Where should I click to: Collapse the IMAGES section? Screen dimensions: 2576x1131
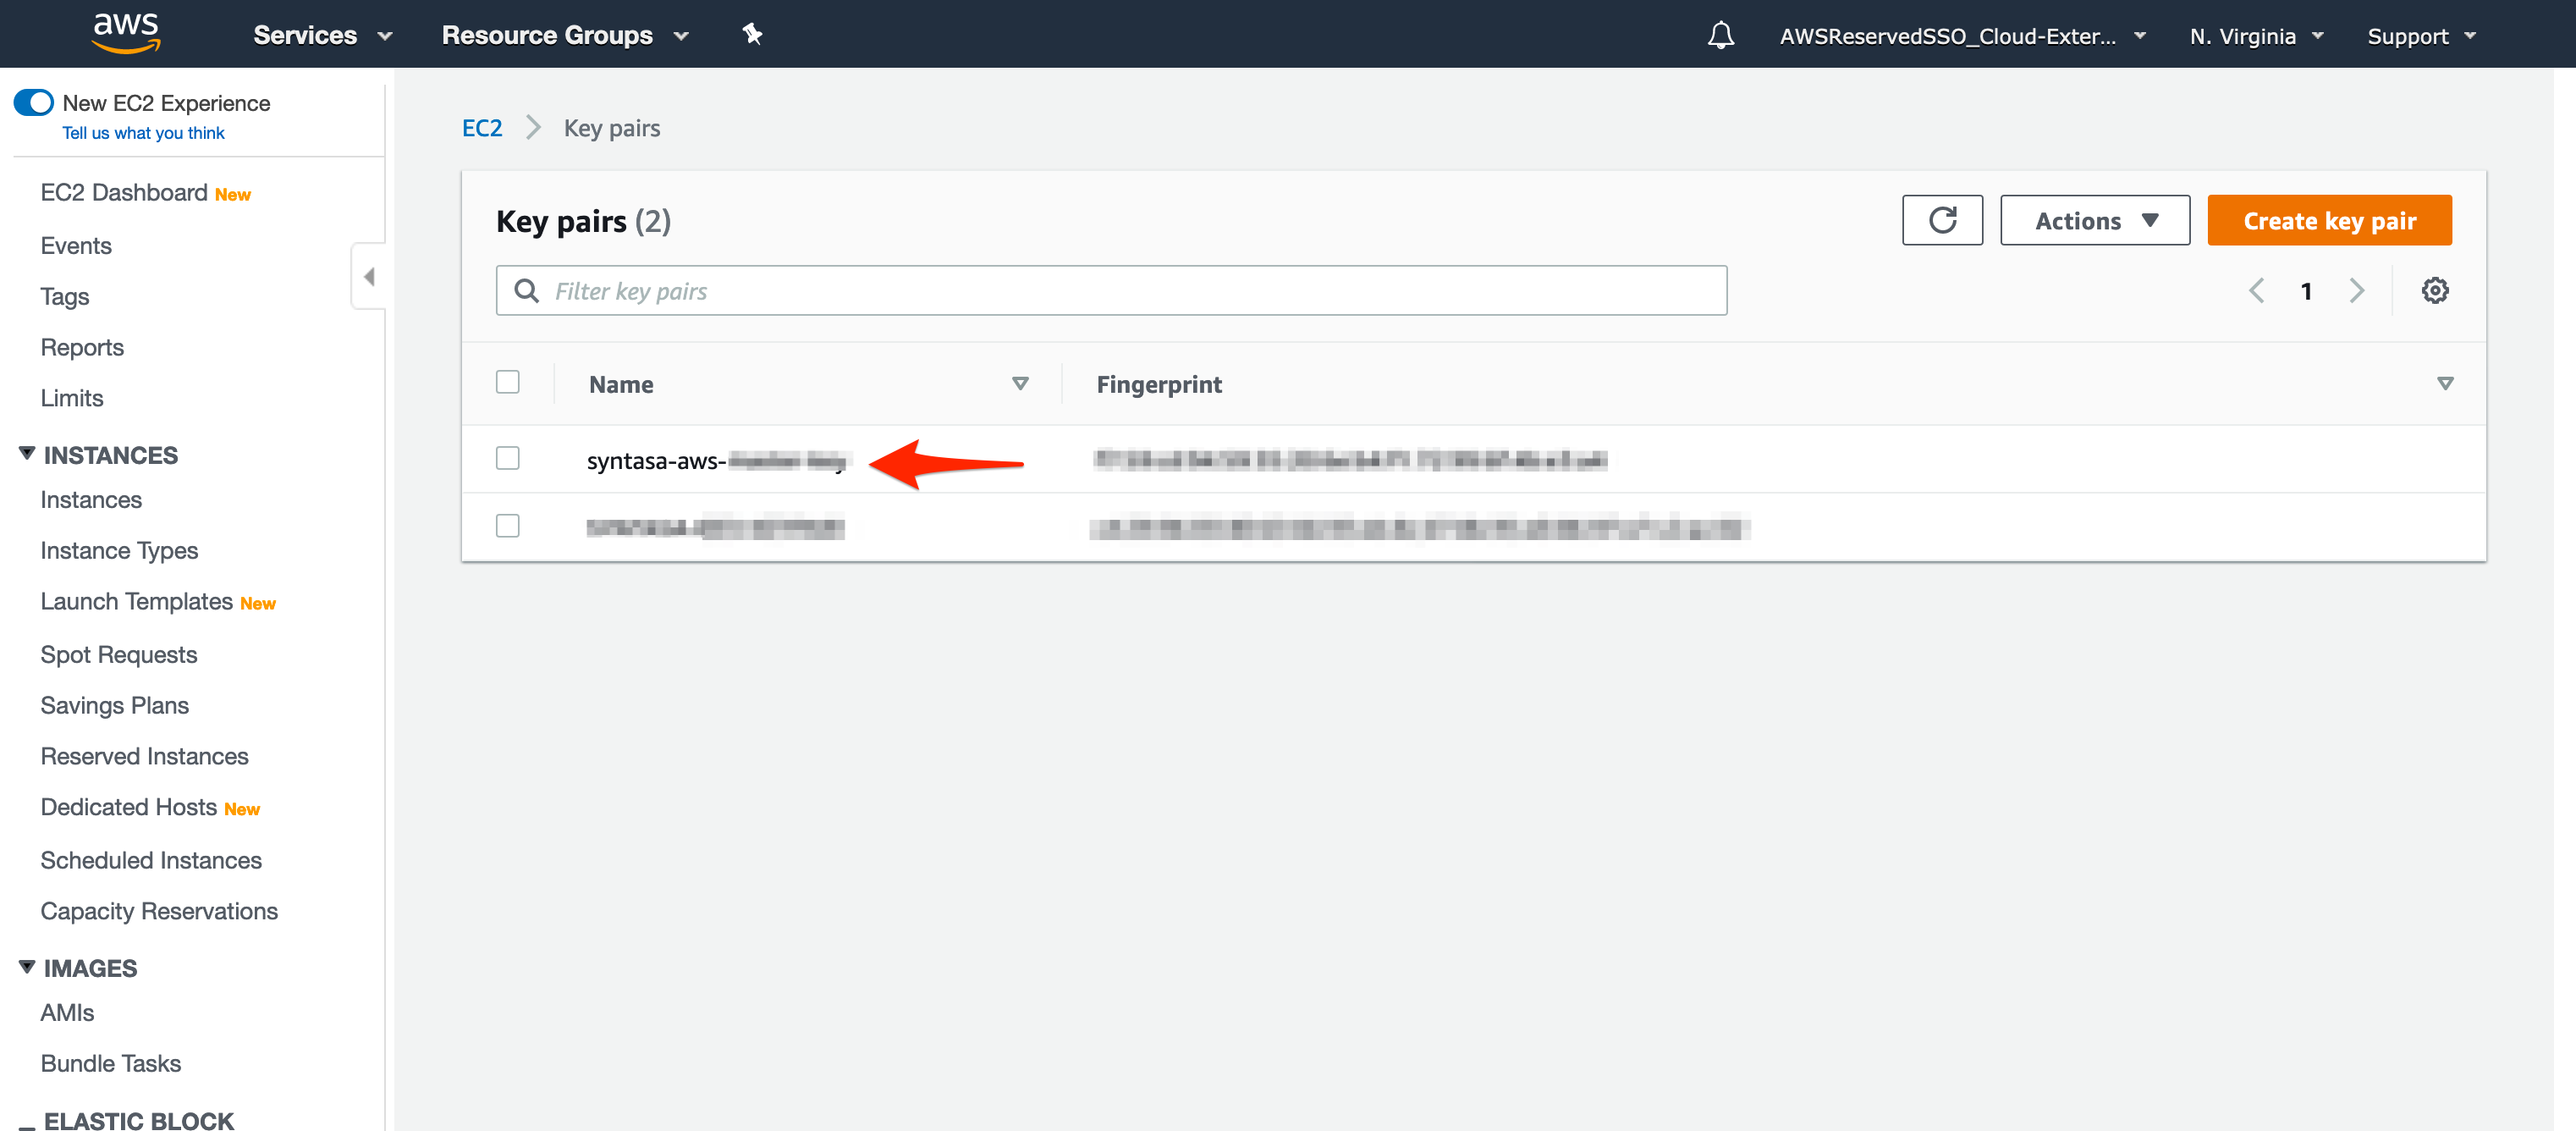(x=26, y=965)
